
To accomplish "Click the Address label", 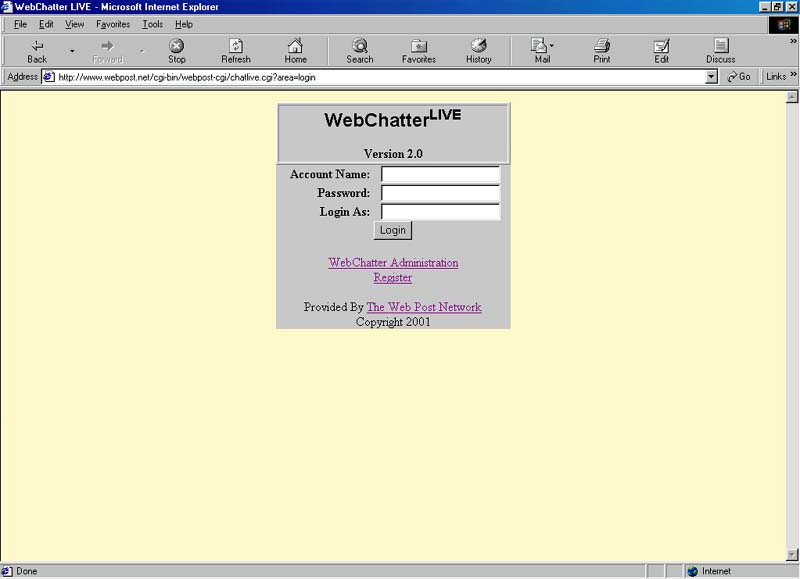I will click(x=22, y=77).
